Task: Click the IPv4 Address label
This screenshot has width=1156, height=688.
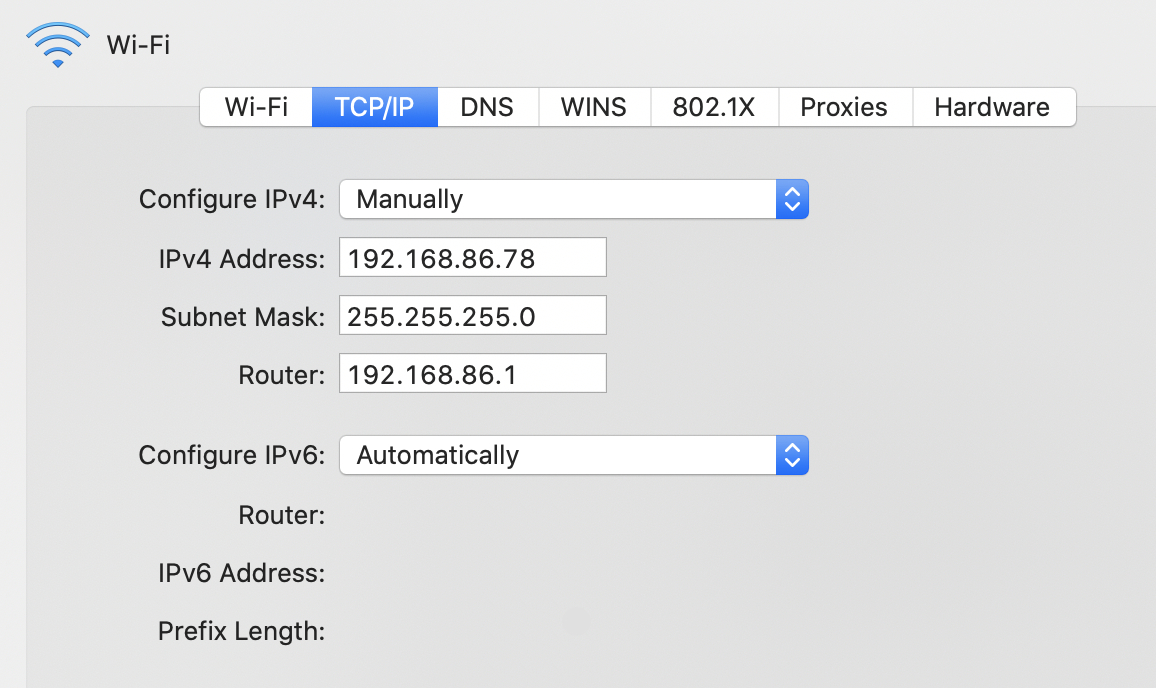Action: (241, 259)
